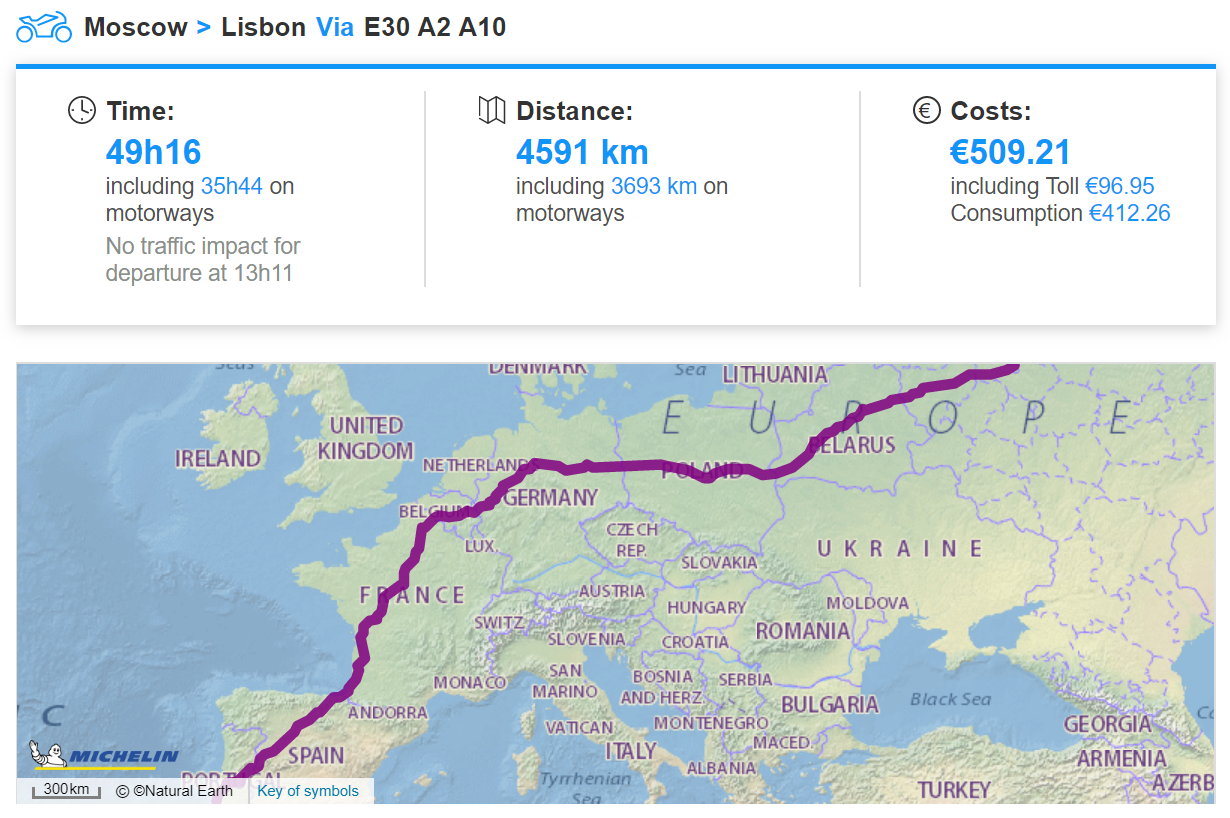This screenshot has width=1230, height=818.
Task: Click the Toll amount €96.95
Action: (x=1120, y=186)
